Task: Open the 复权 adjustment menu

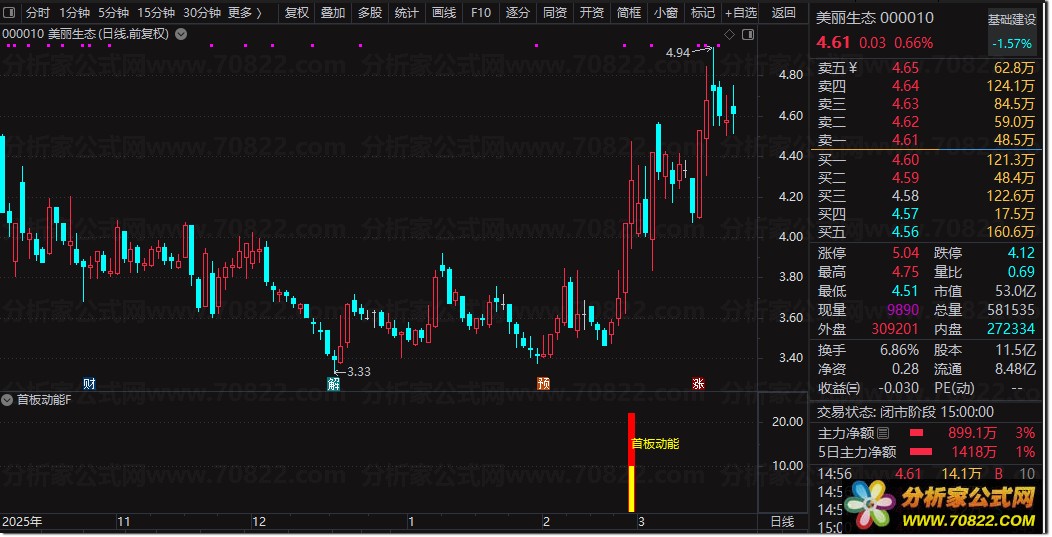Action: pyautogui.click(x=297, y=13)
